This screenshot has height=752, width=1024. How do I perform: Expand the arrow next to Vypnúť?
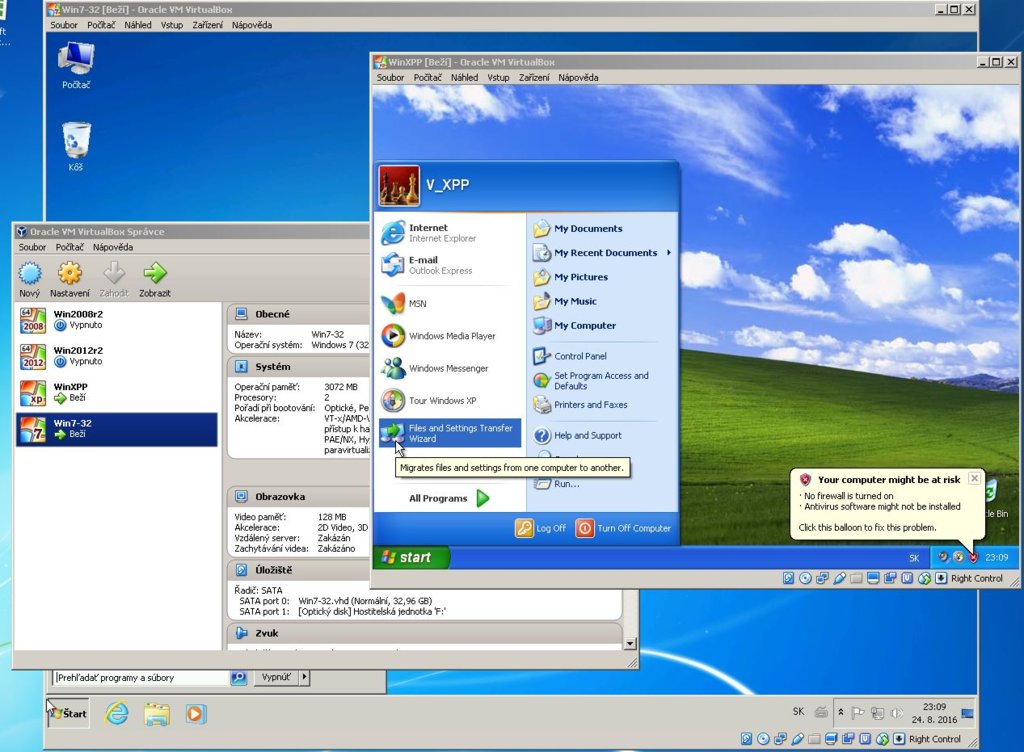(304, 677)
